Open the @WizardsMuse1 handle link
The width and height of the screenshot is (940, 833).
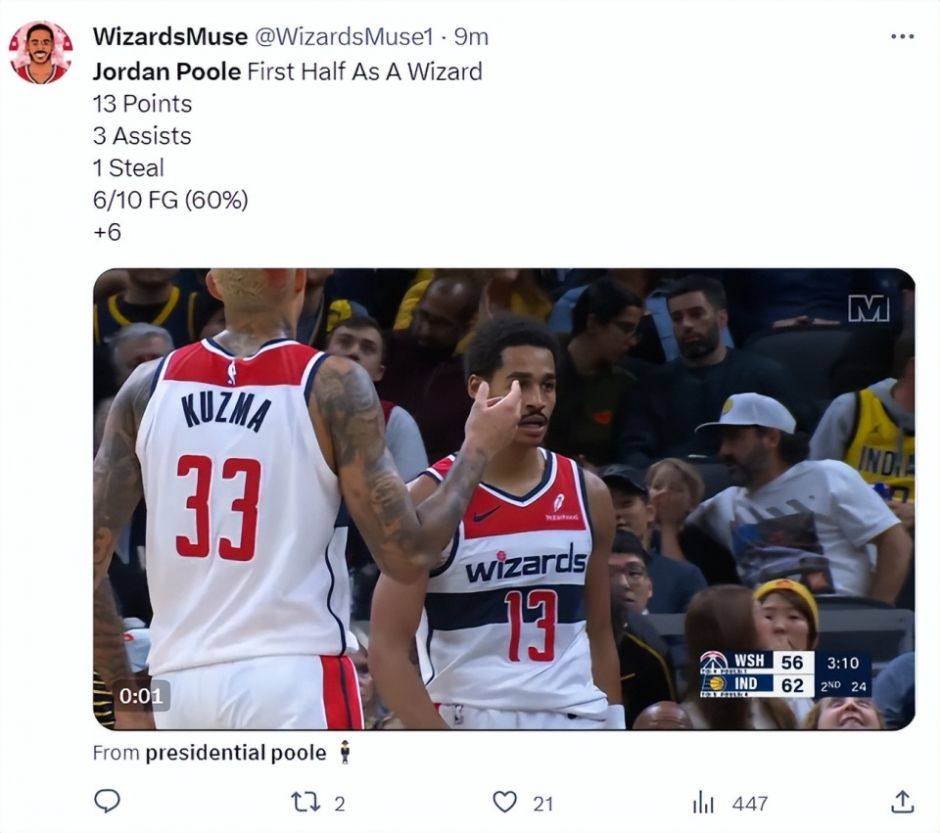[x=344, y=37]
